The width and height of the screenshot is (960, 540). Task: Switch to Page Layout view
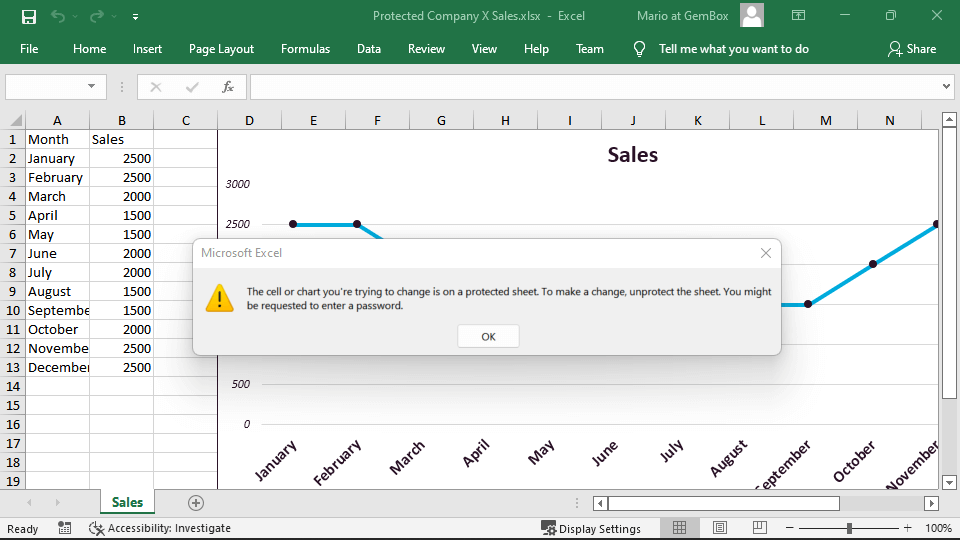pyautogui.click(x=720, y=528)
